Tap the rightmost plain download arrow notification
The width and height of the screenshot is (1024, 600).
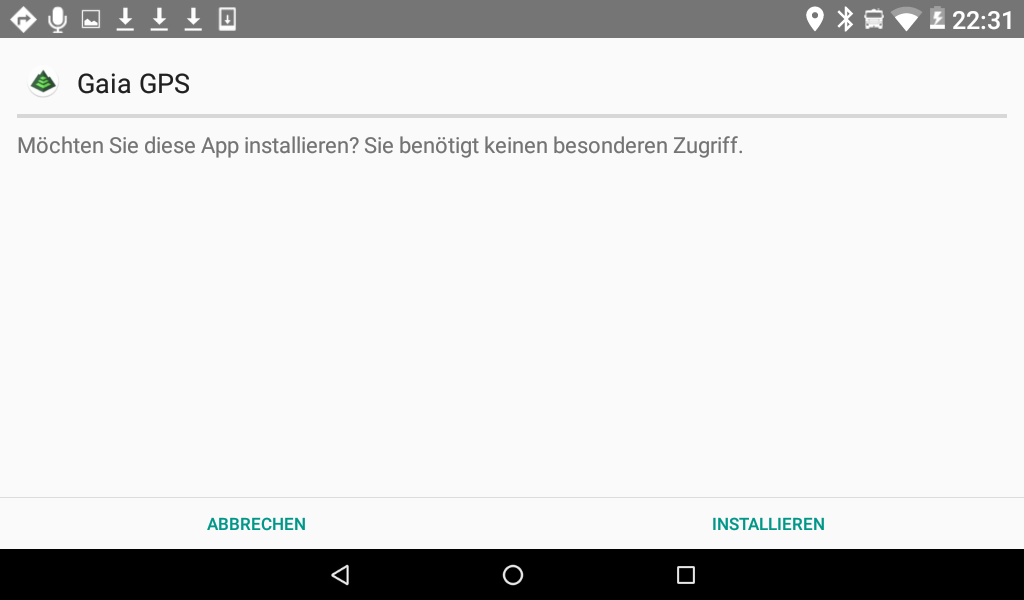193,20
